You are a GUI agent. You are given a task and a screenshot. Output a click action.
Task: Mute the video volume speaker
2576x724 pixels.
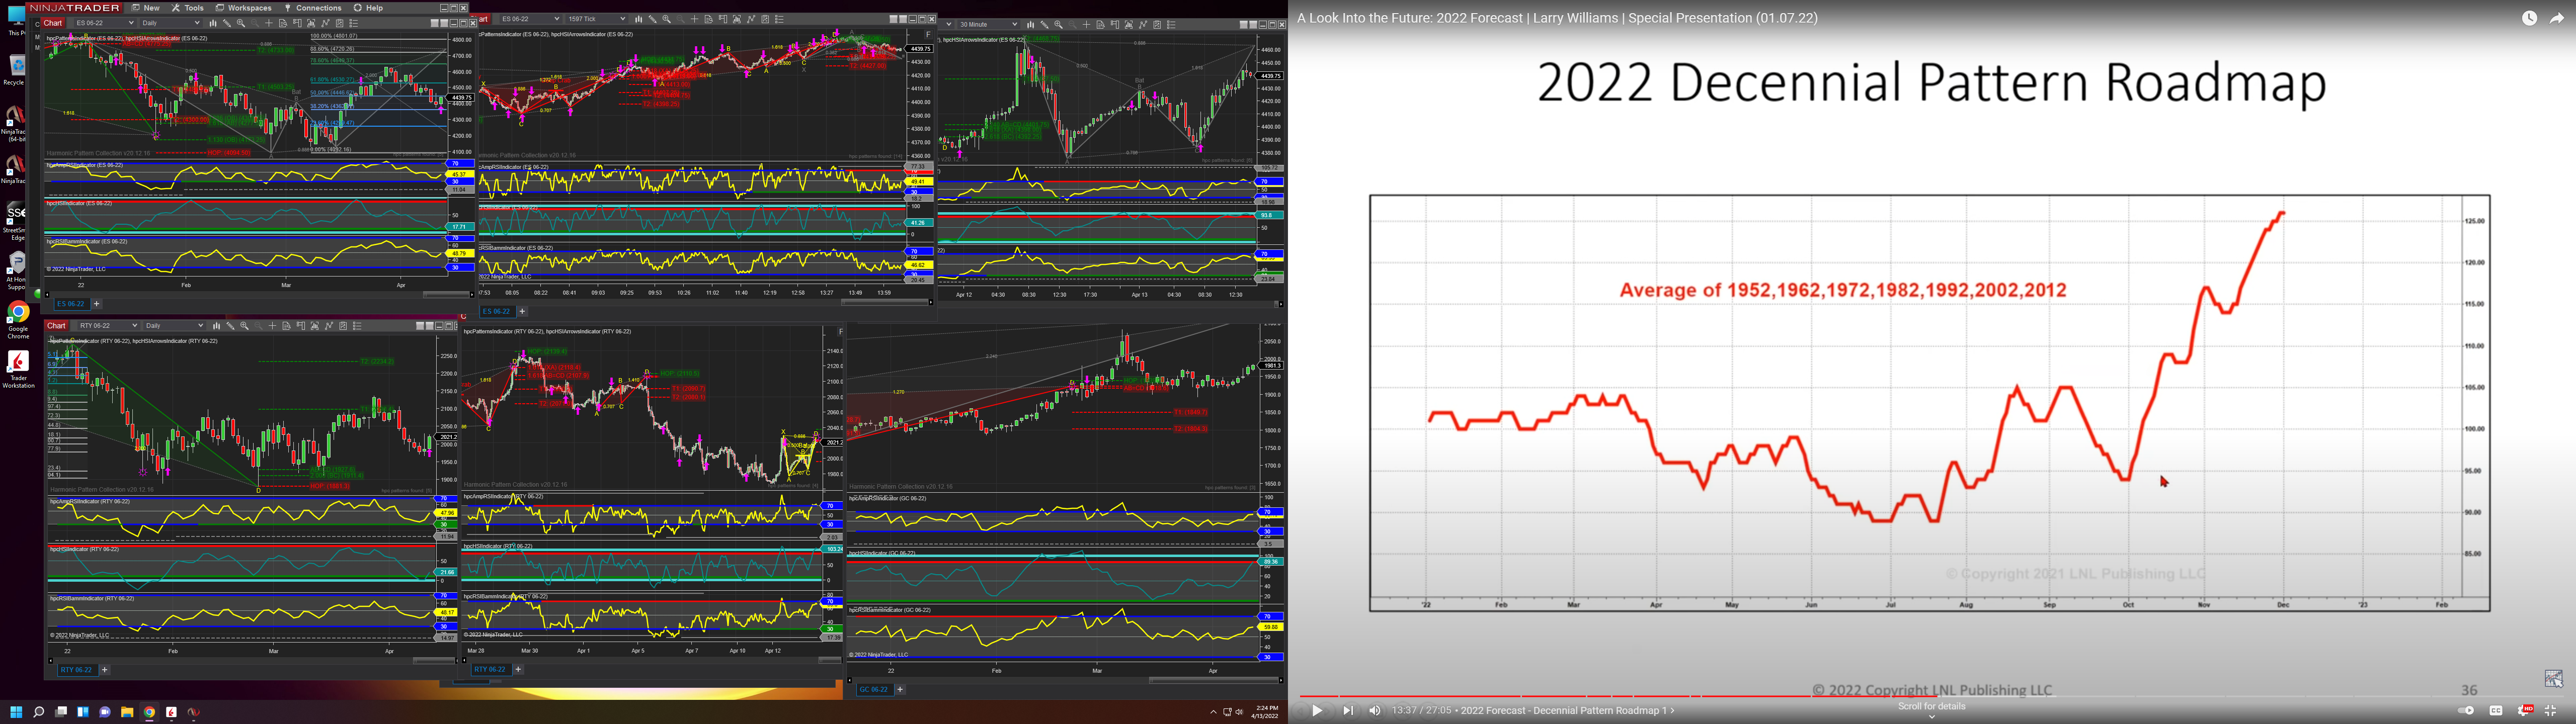pyautogui.click(x=1375, y=711)
